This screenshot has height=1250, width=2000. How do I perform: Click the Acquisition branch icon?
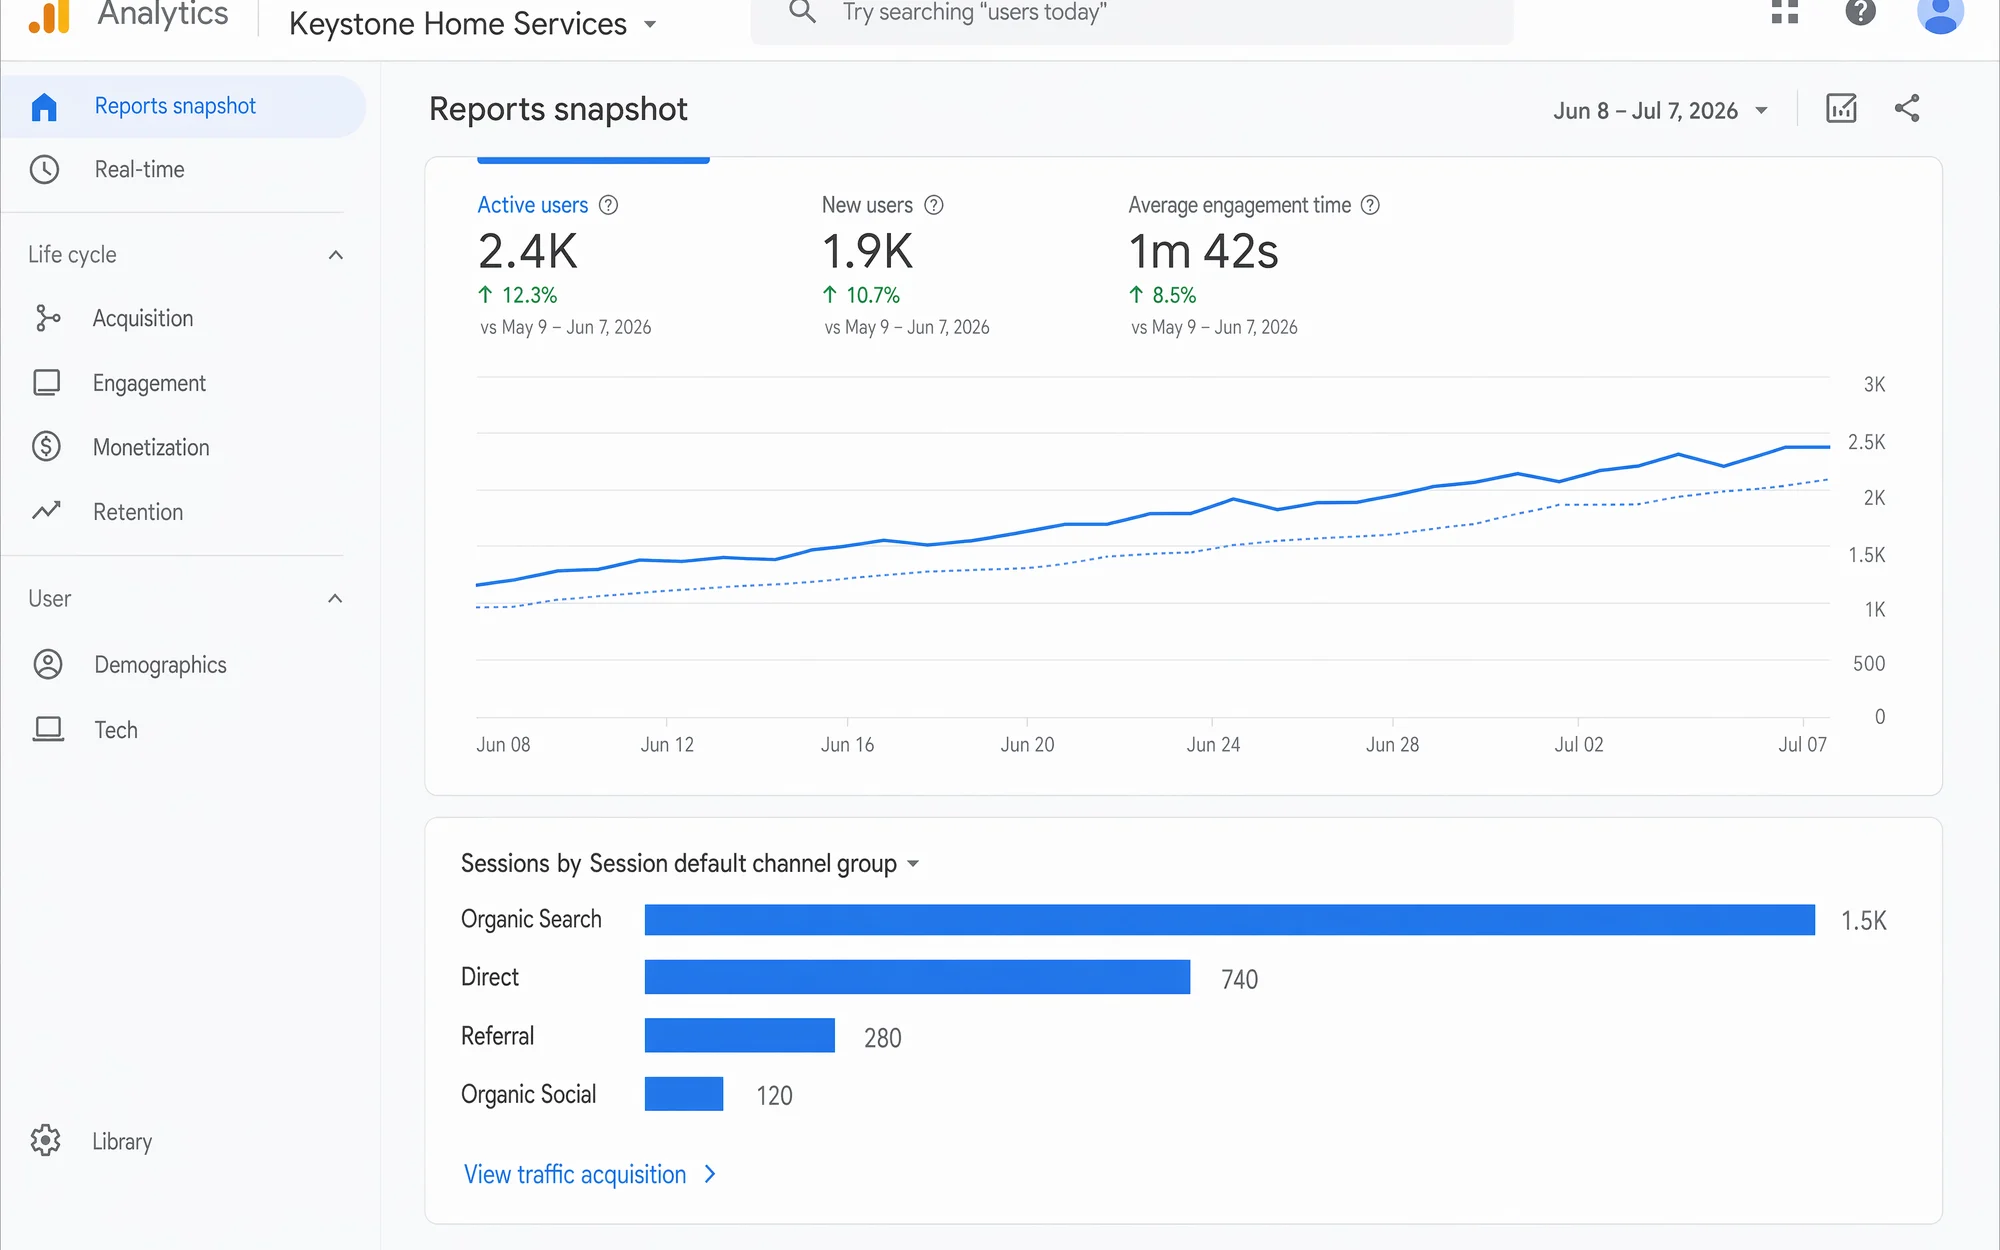pyautogui.click(x=47, y=318)
